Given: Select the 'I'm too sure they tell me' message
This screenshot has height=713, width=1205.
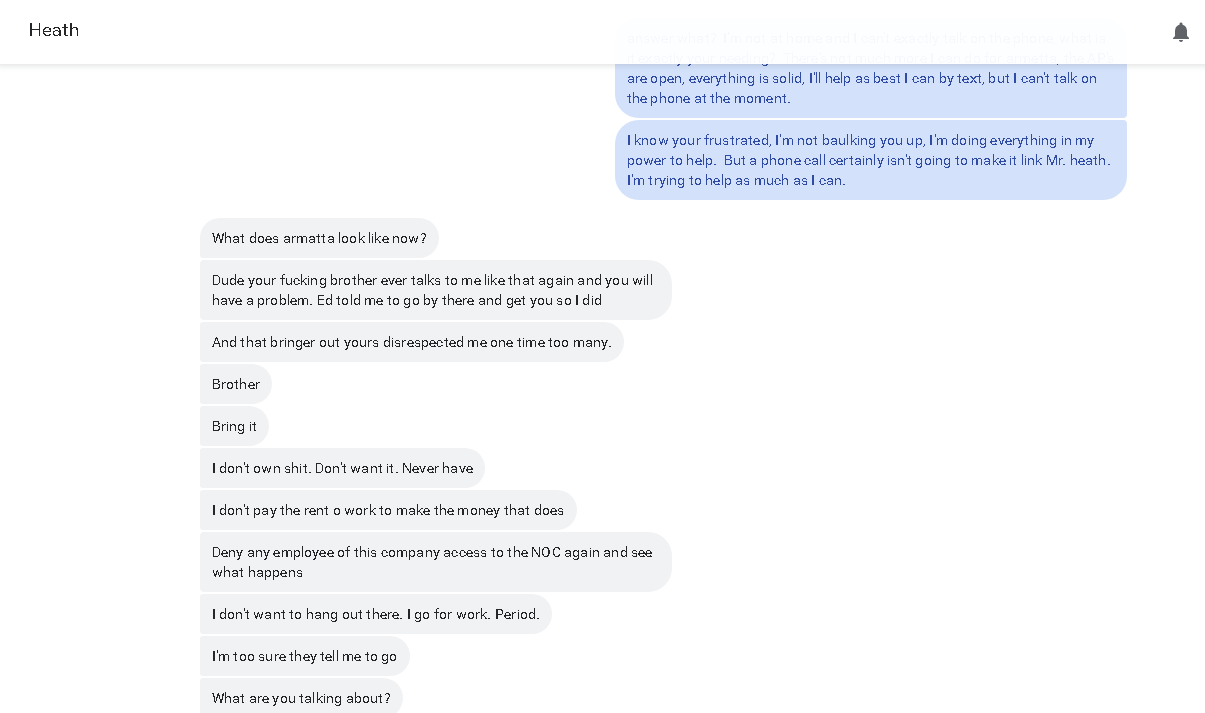Looking at the screenshot, I should (x=304, y=656).
